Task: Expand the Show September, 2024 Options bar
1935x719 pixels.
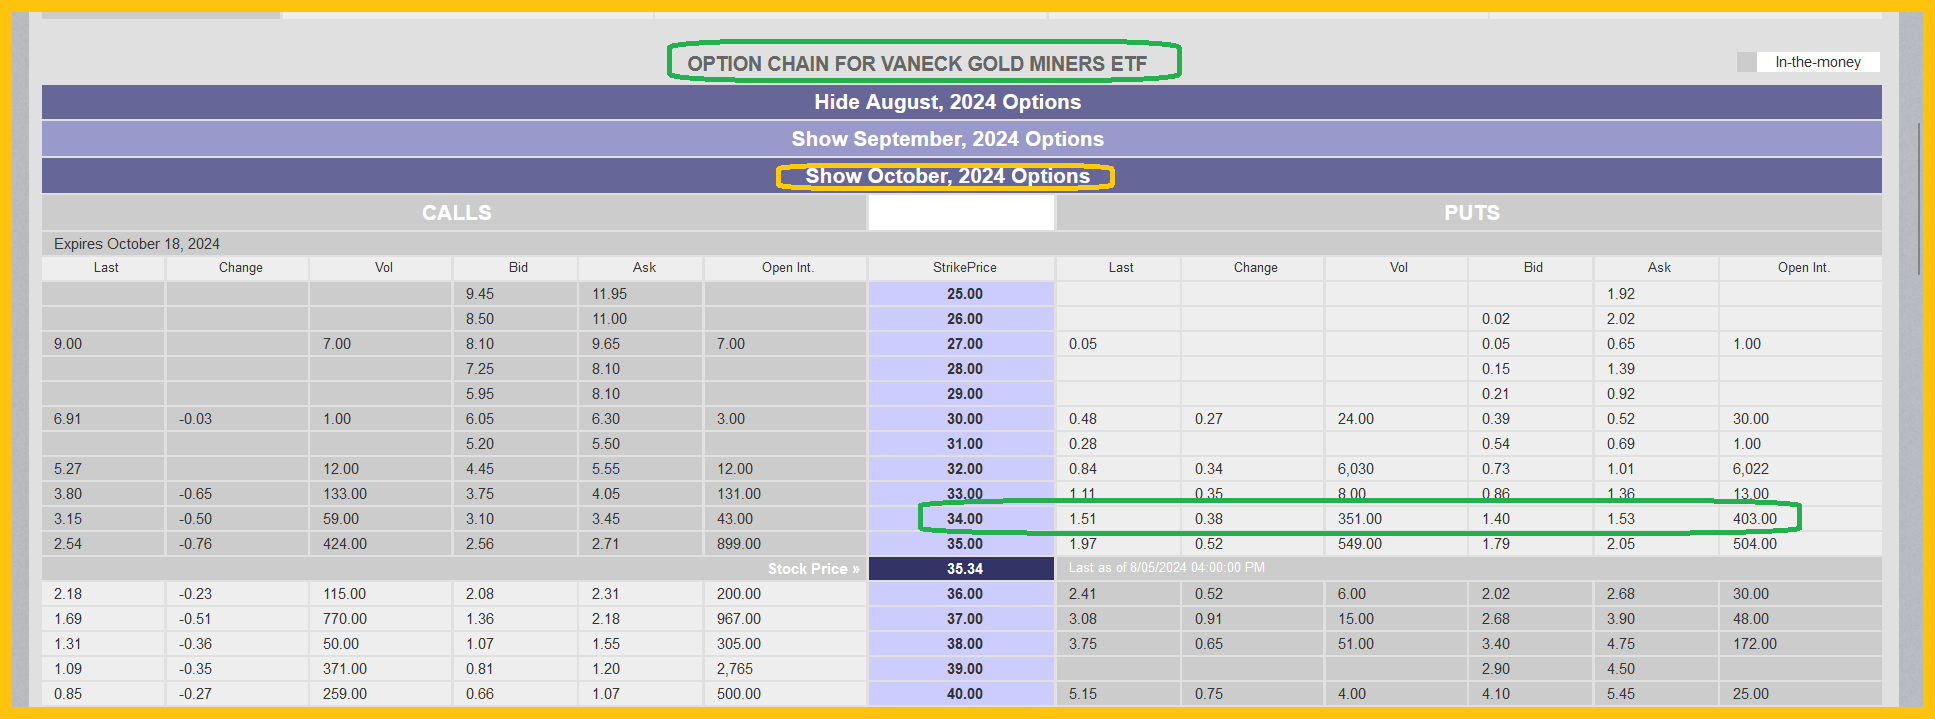Action: point(947,139)
